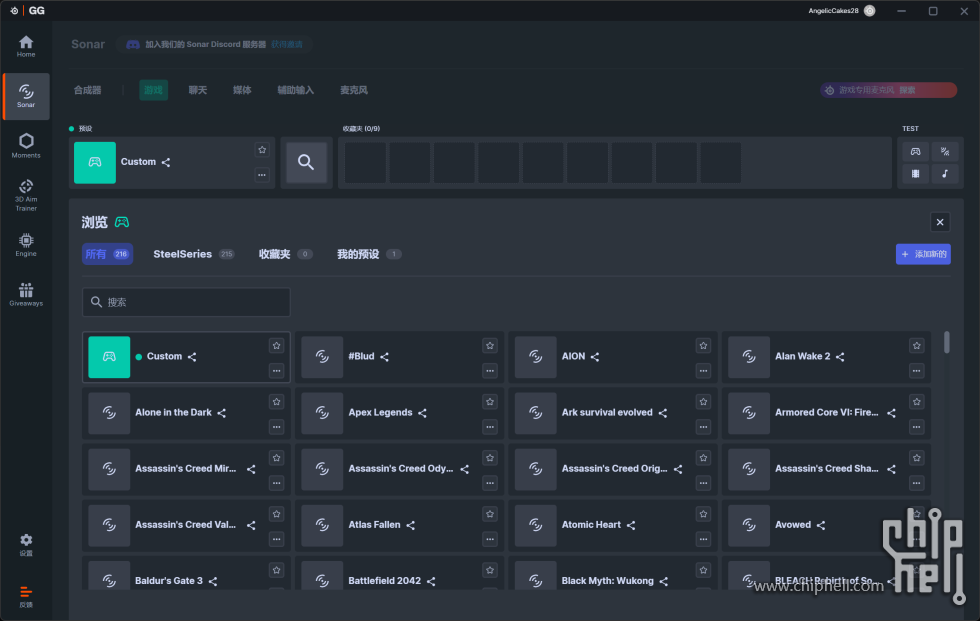
Task: Open more options for #Blud preset
Action: point(490,371)
